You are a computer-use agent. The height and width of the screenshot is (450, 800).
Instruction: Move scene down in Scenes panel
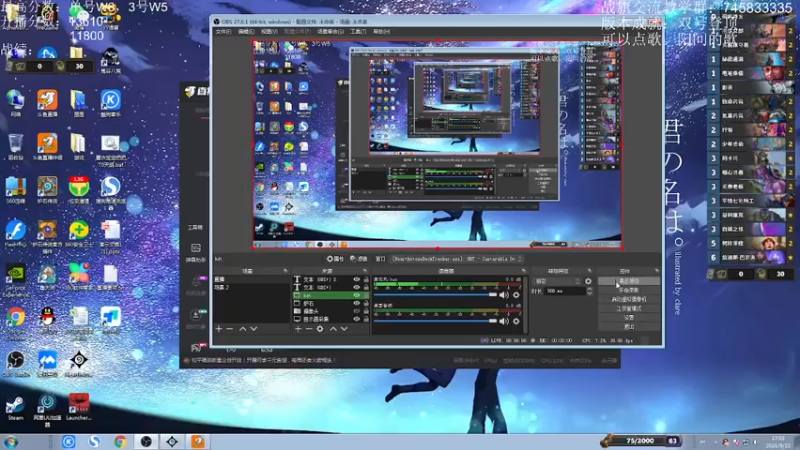pos(254,329)
